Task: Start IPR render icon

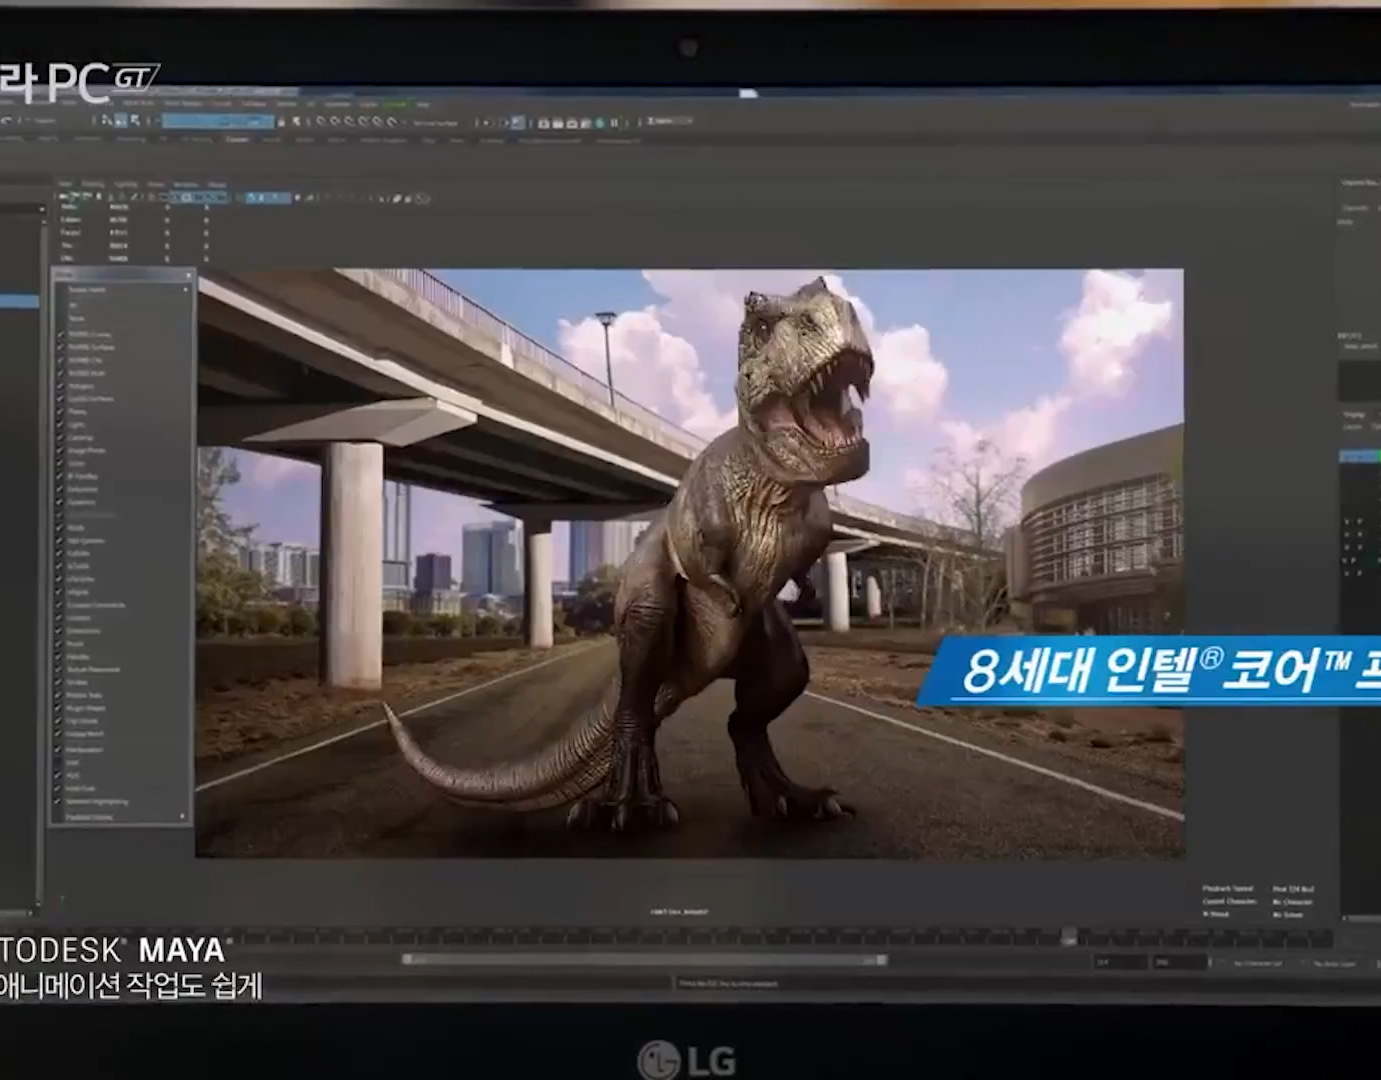Action: pos(572,123)
